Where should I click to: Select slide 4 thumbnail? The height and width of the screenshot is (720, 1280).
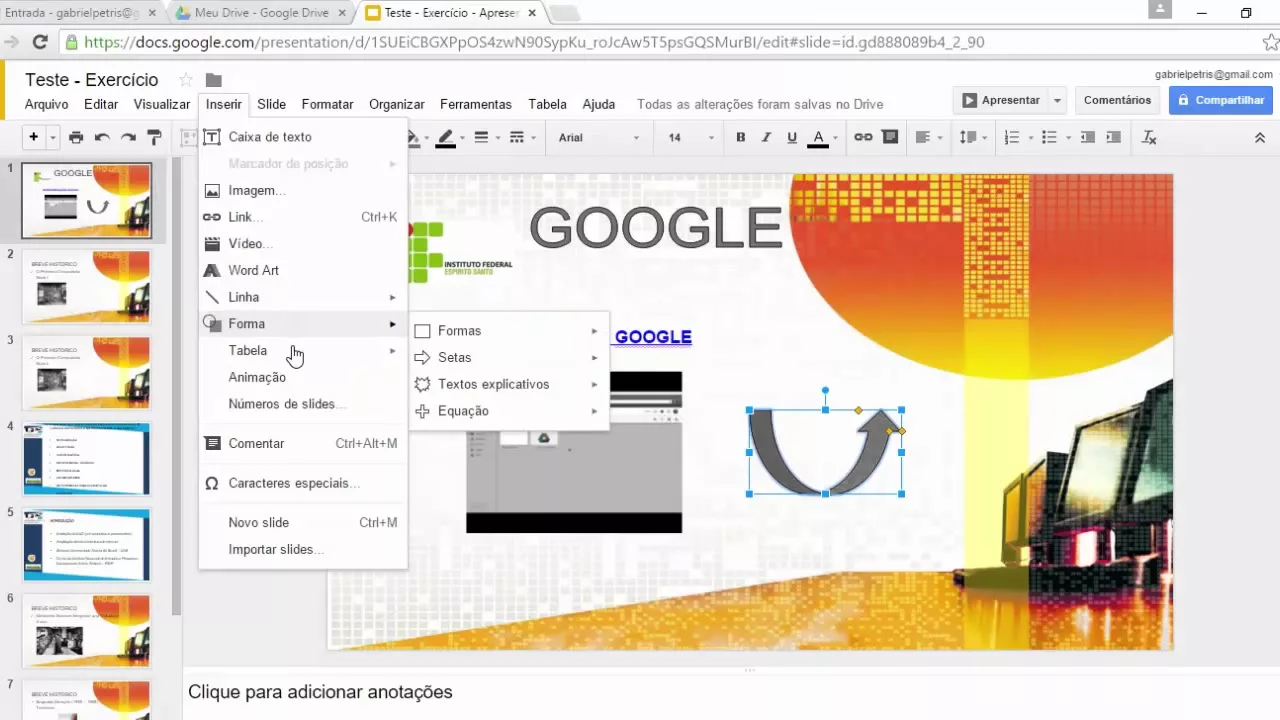(87, 459)
